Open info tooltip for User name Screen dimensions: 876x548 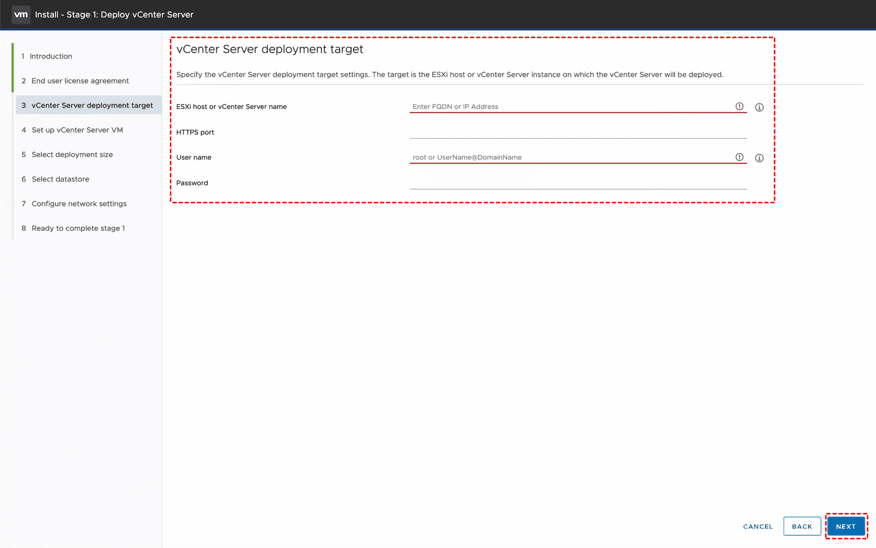point(759,158)
